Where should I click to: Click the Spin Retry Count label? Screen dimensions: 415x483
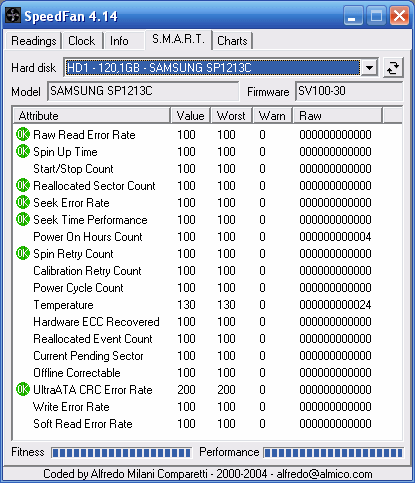[x=73, y=254]
